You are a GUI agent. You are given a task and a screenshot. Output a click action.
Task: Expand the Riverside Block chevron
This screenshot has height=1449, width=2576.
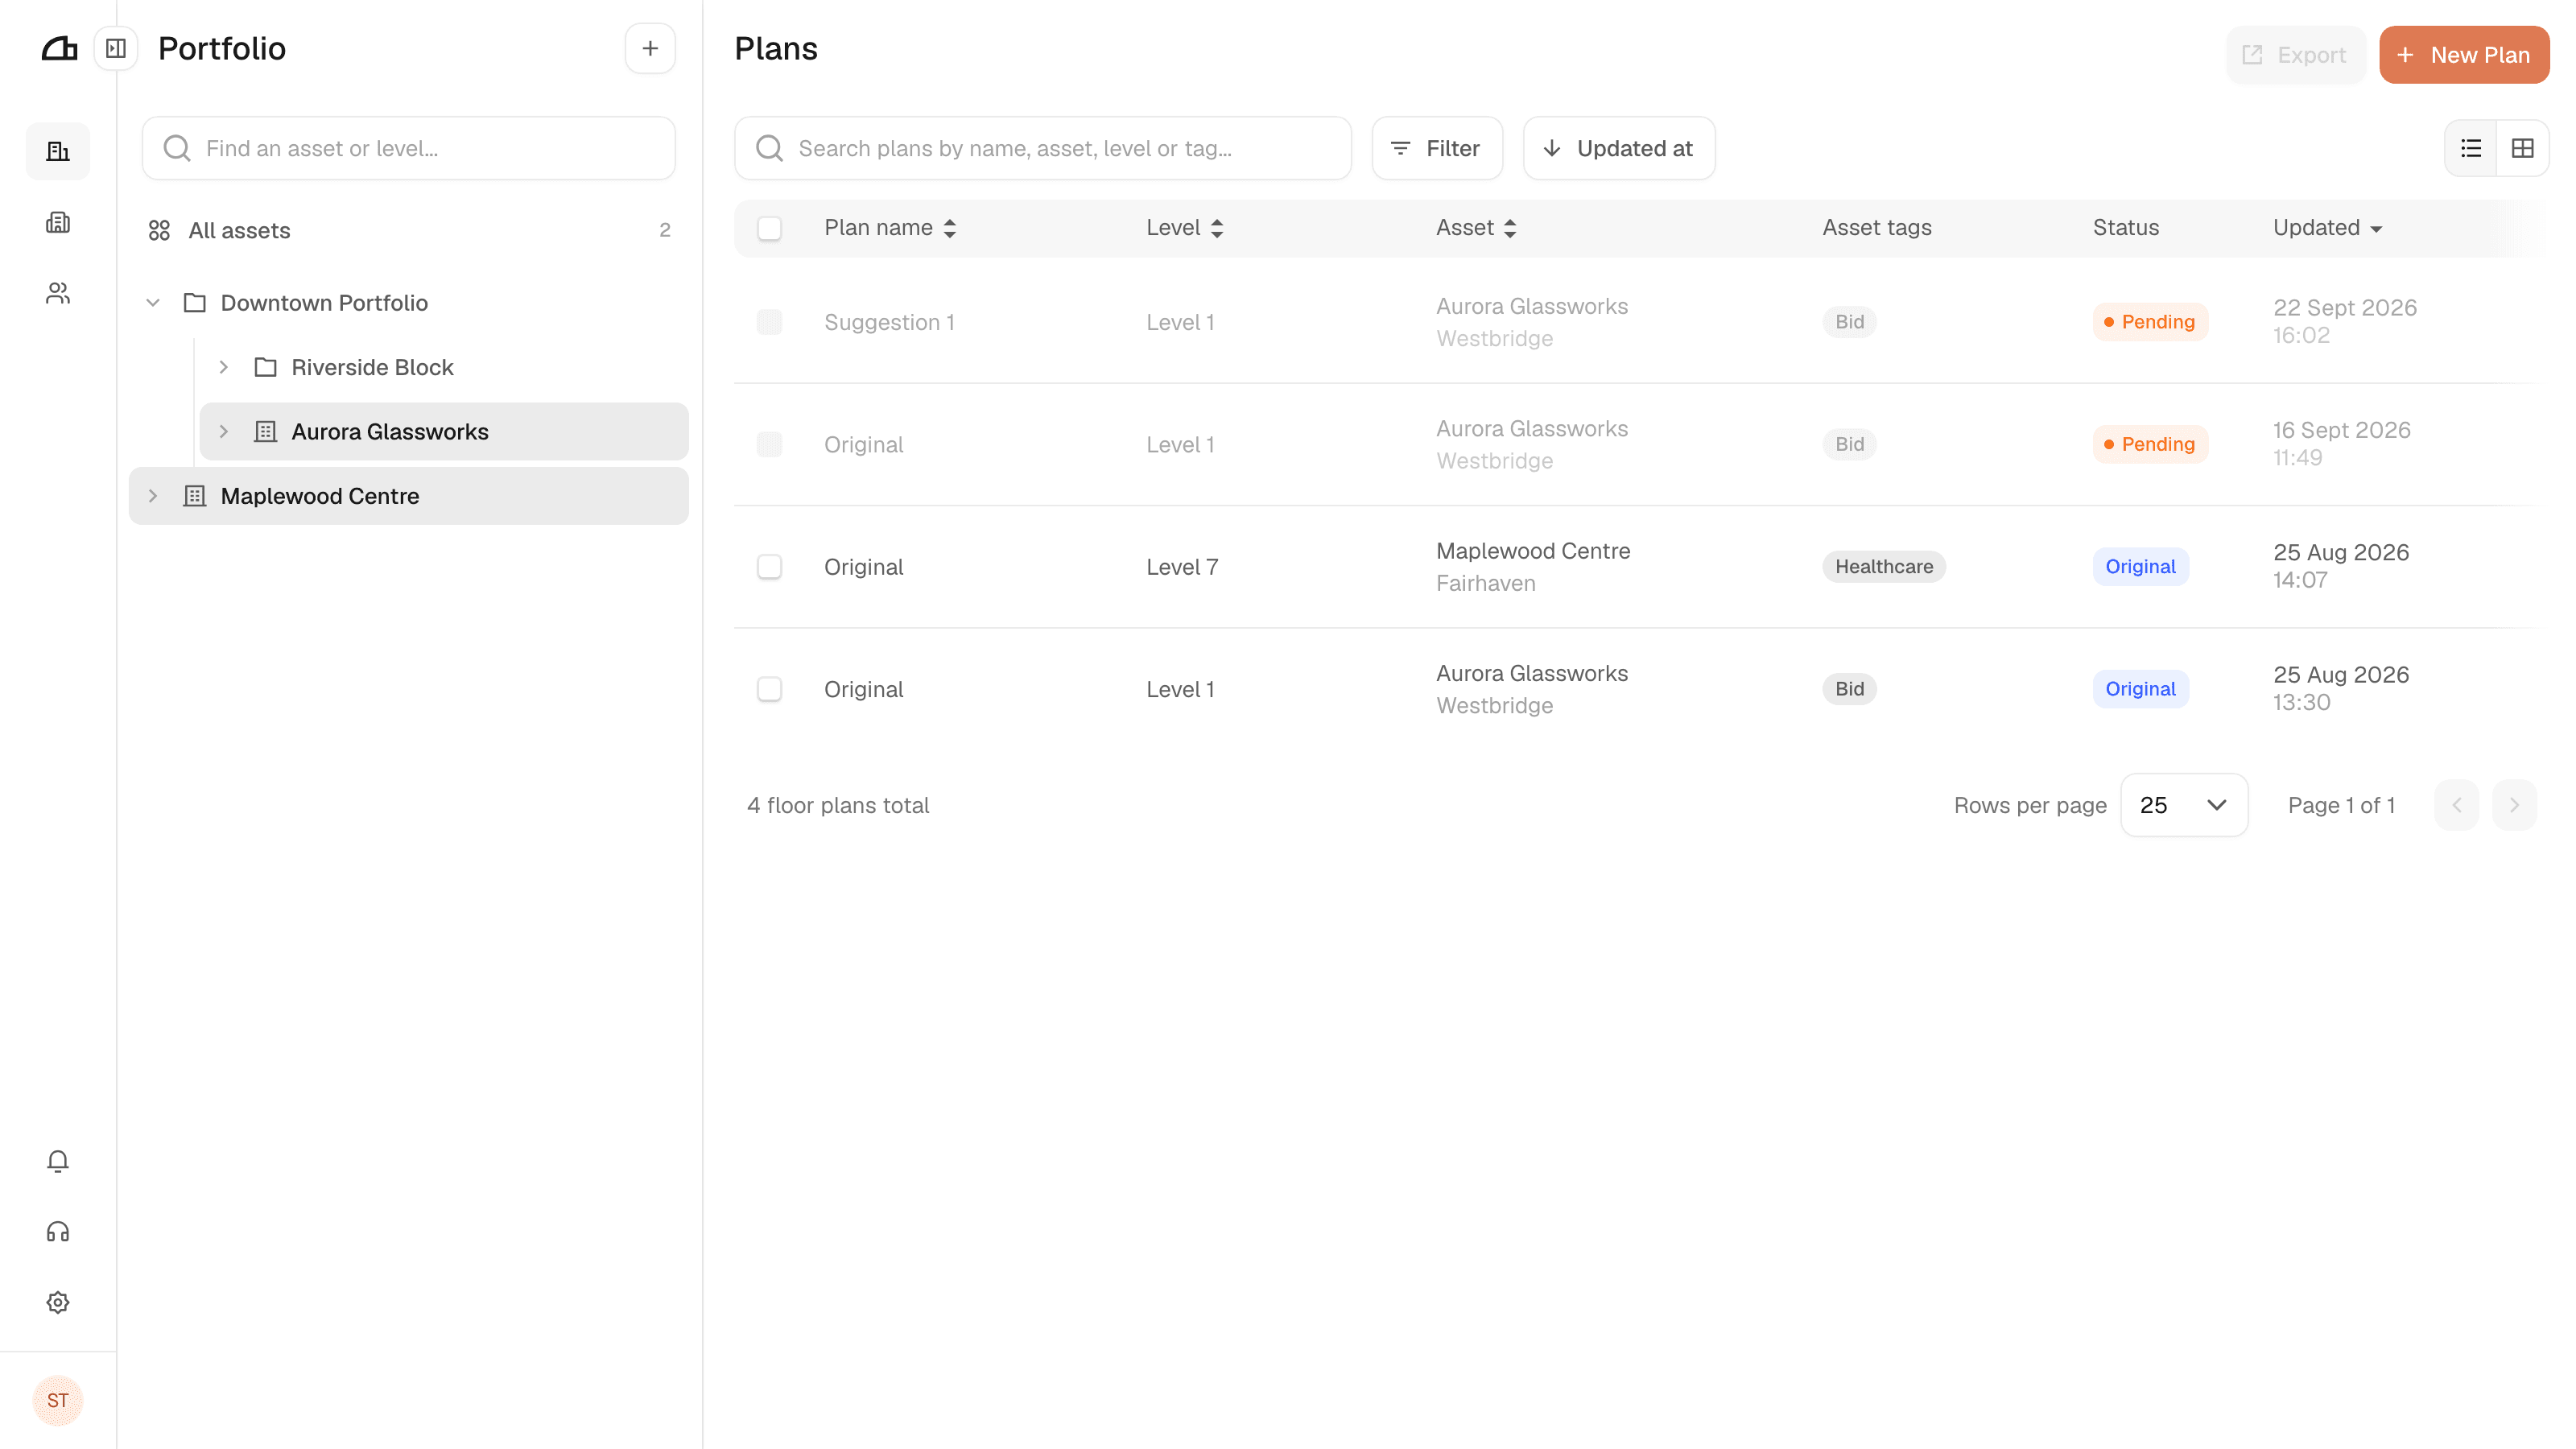(x=224, y=367)
